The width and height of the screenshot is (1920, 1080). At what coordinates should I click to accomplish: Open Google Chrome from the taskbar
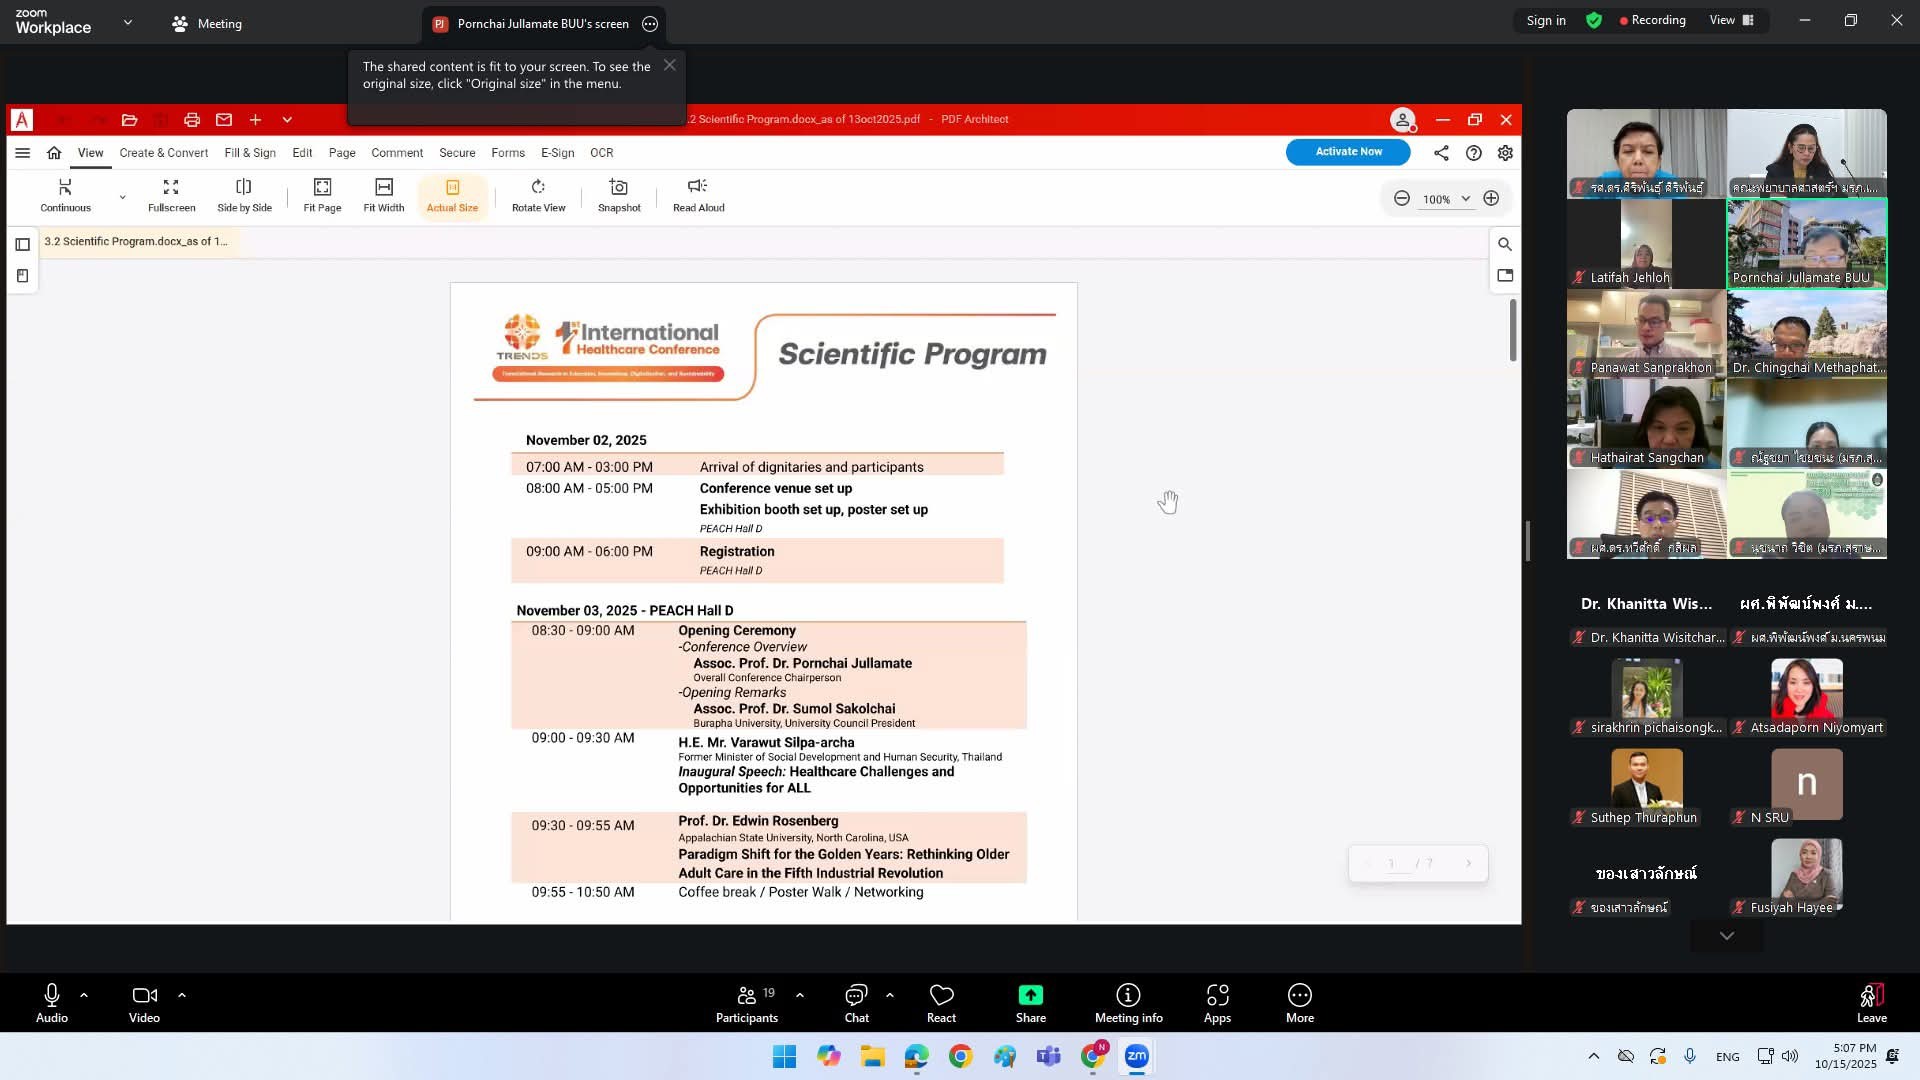click(x=960, y=1056)
